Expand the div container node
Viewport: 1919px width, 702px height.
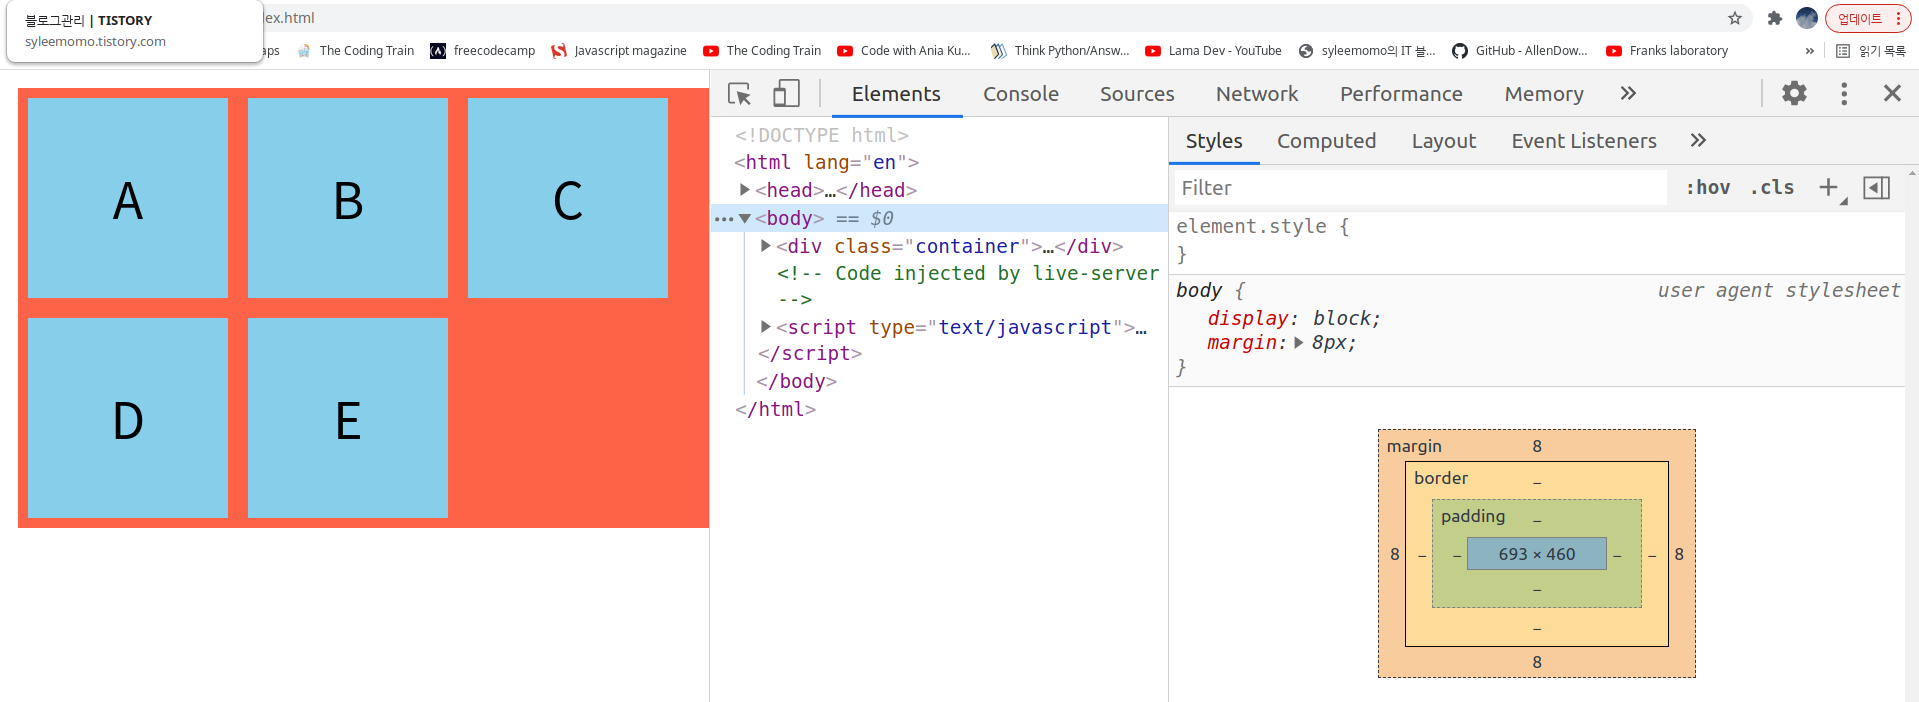click(x=766, y=245)
